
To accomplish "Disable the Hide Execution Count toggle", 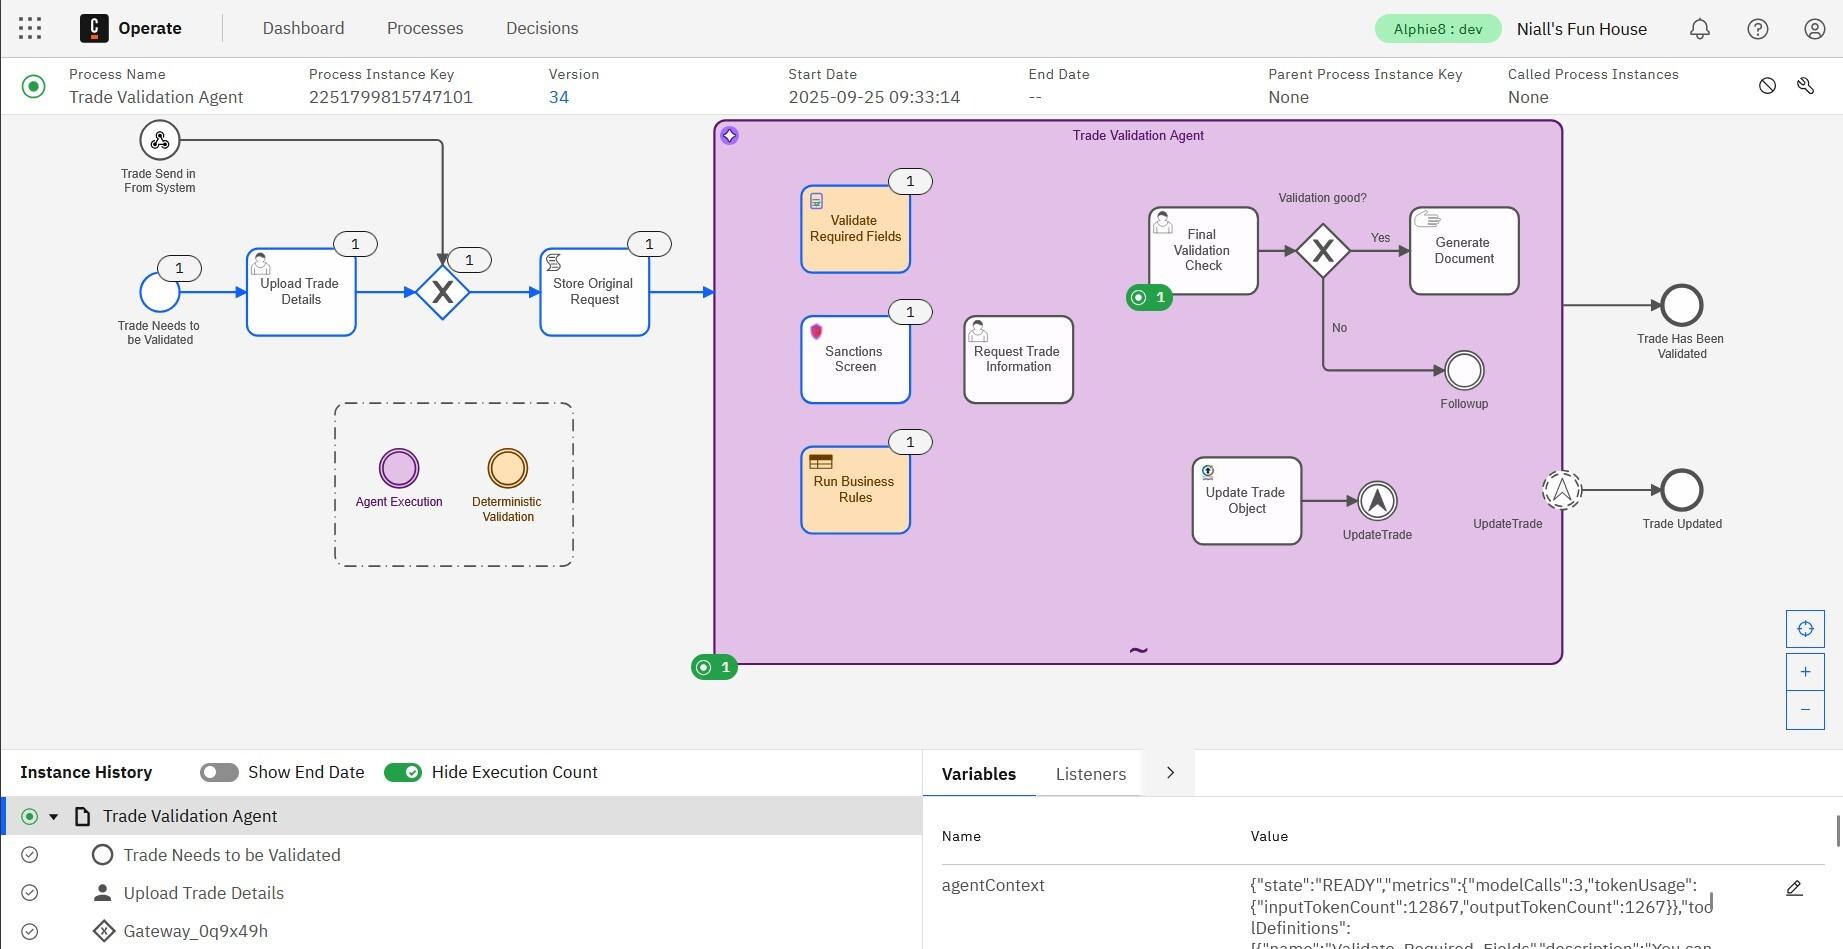I will pyautogui.click(x=403, y=772).
